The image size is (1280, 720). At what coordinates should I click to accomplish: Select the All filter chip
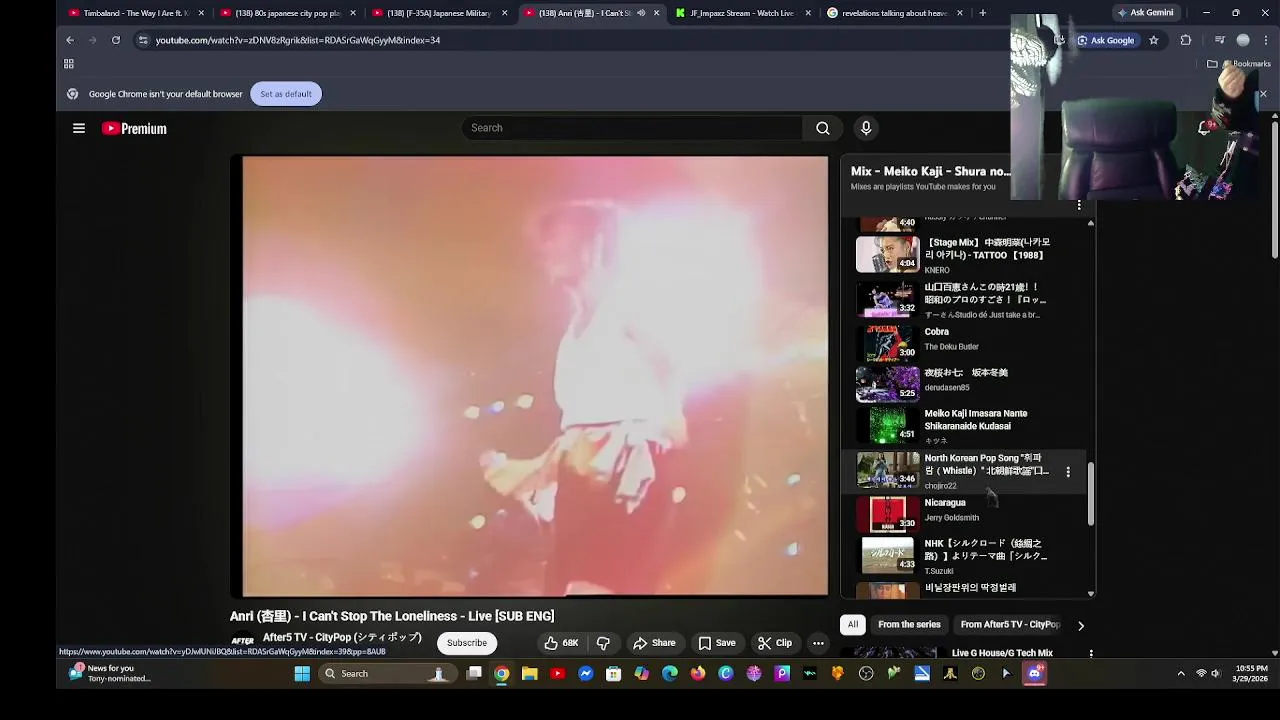(x=853, y=625)
